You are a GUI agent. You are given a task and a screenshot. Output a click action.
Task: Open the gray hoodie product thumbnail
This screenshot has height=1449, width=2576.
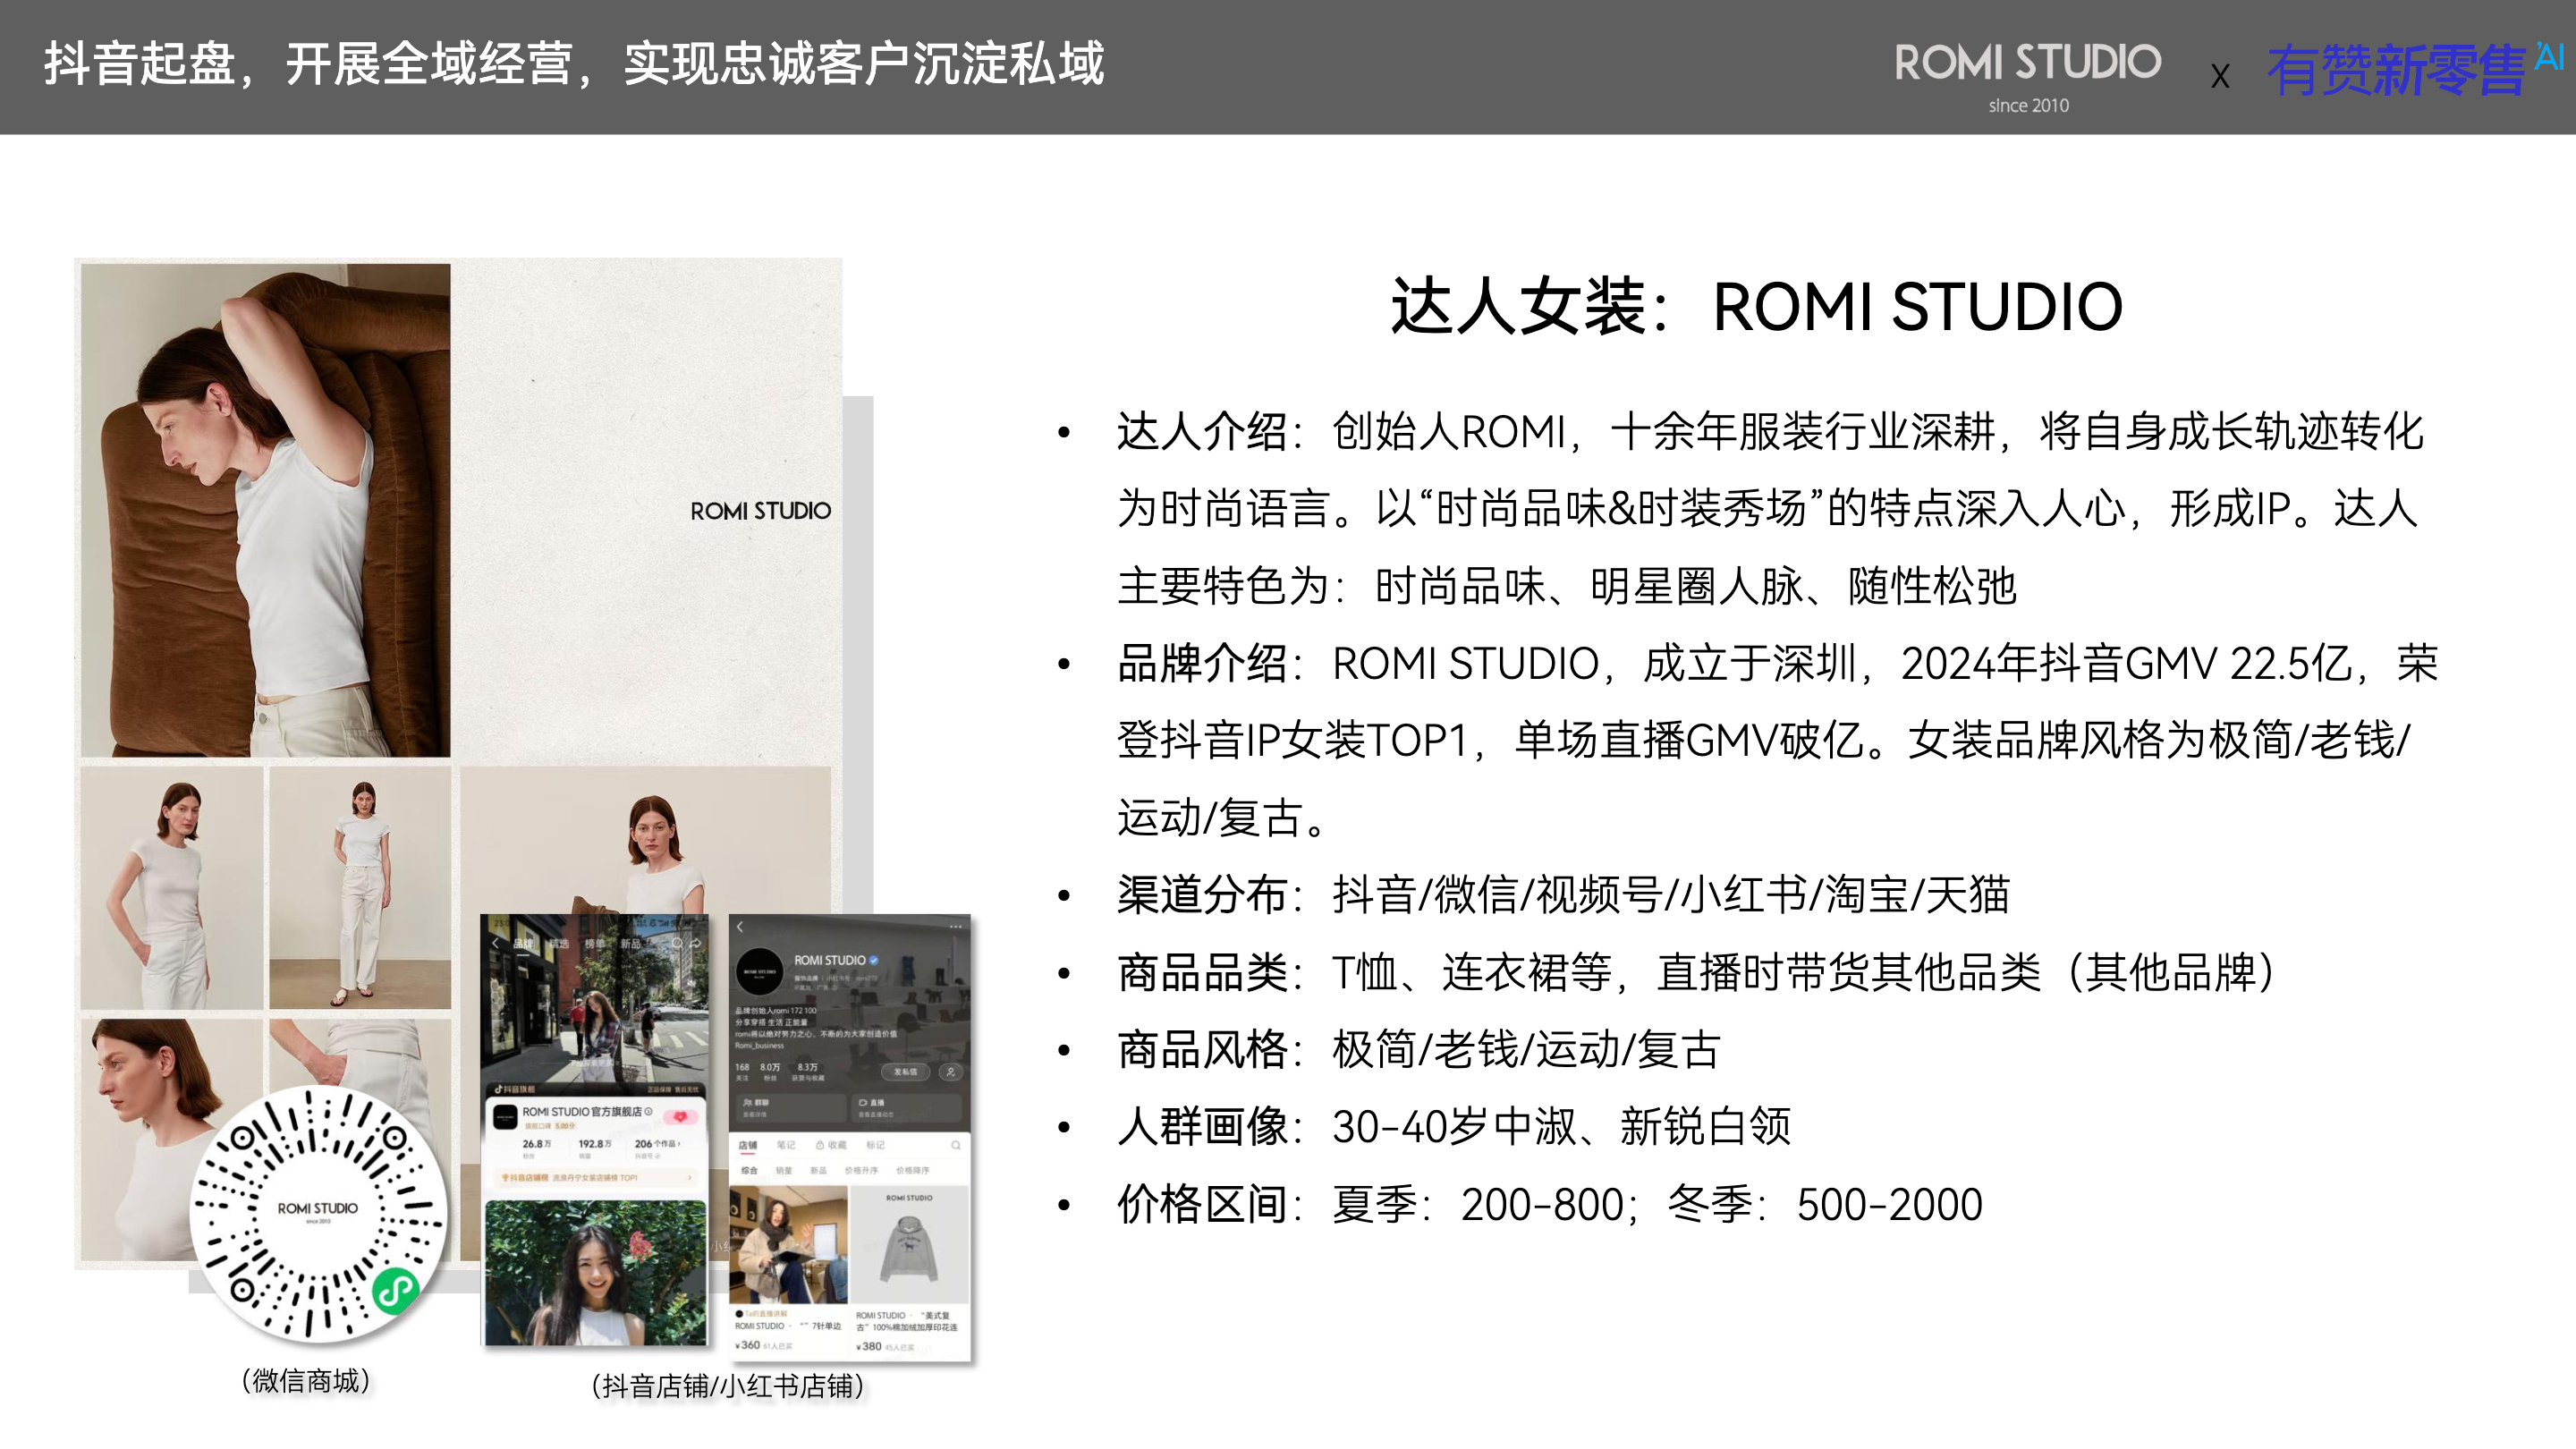(908, 1248)
